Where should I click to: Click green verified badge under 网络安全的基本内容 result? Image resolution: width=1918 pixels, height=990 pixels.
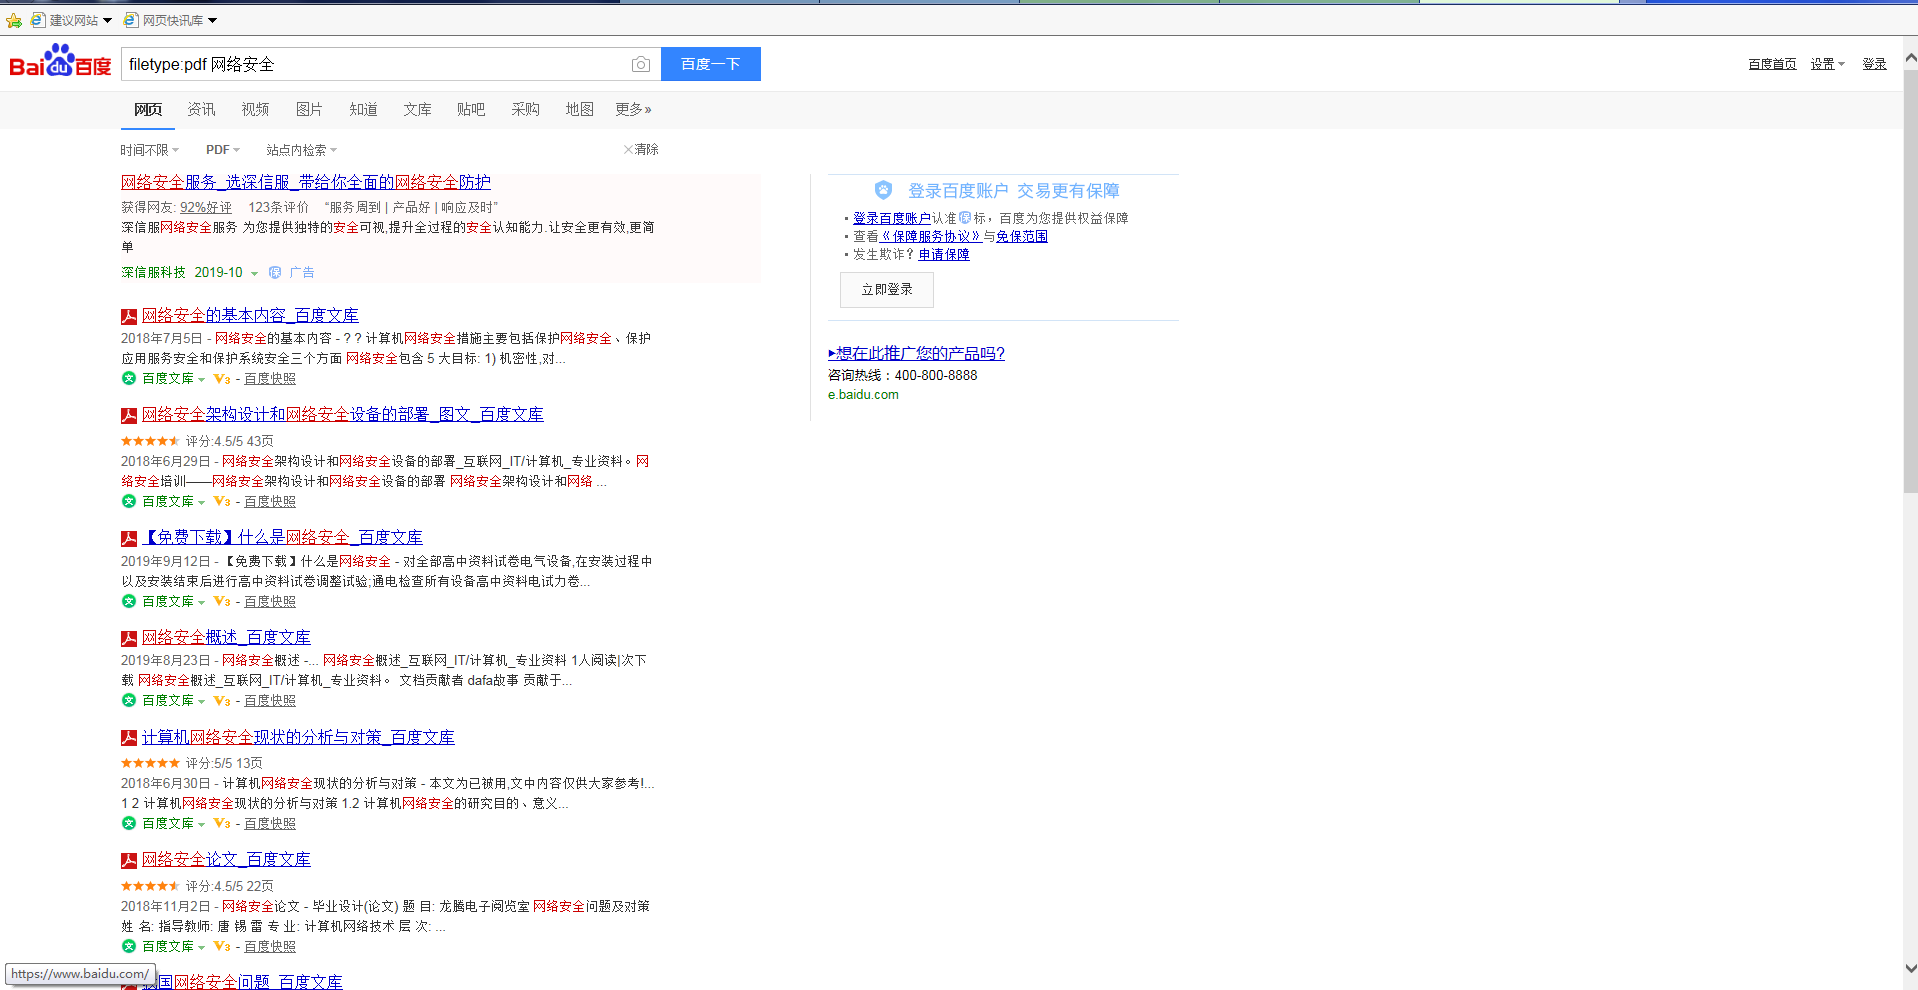point(128,378)
